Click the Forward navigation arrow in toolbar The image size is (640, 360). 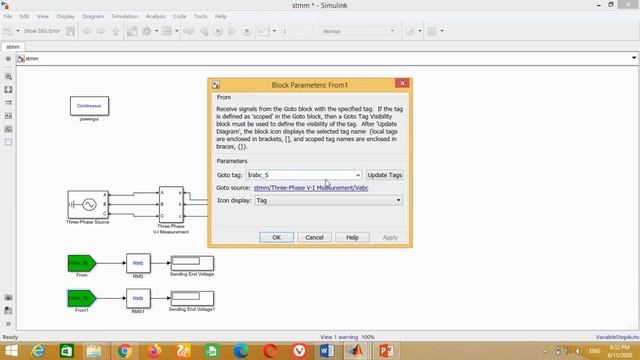tap(101, 31)
